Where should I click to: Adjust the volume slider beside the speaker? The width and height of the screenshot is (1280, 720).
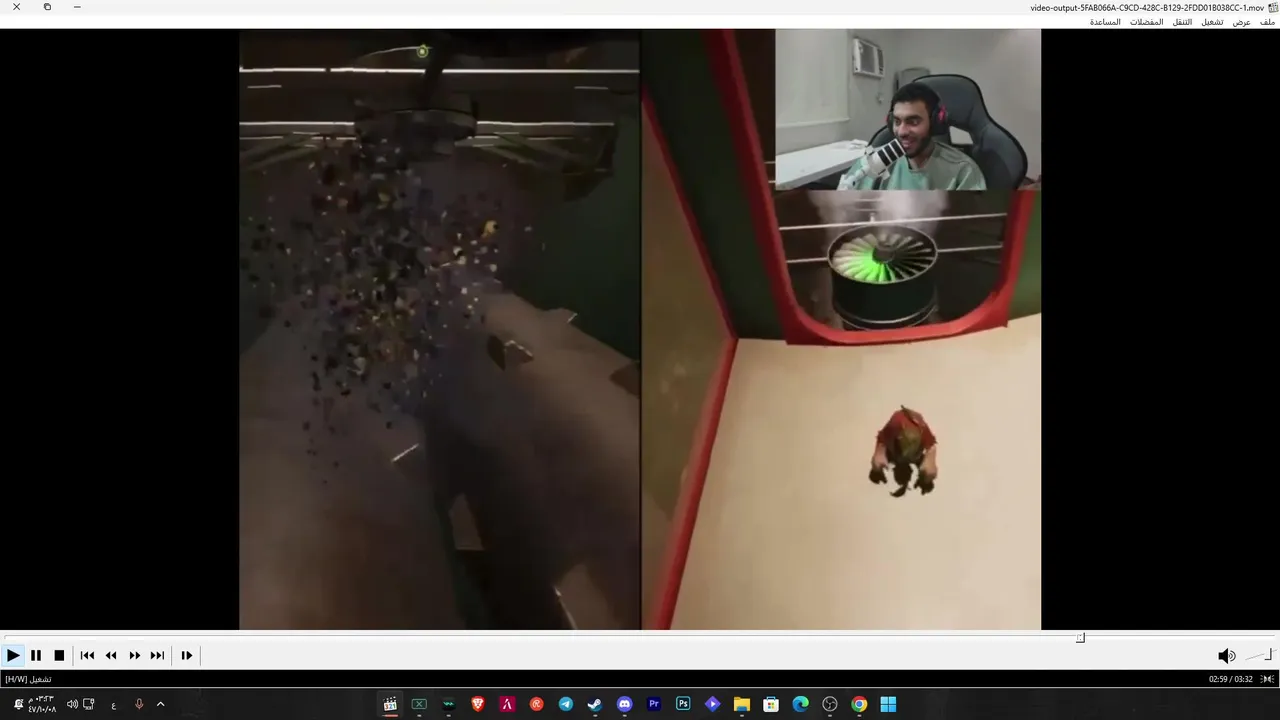click(x=1258, y=656)
